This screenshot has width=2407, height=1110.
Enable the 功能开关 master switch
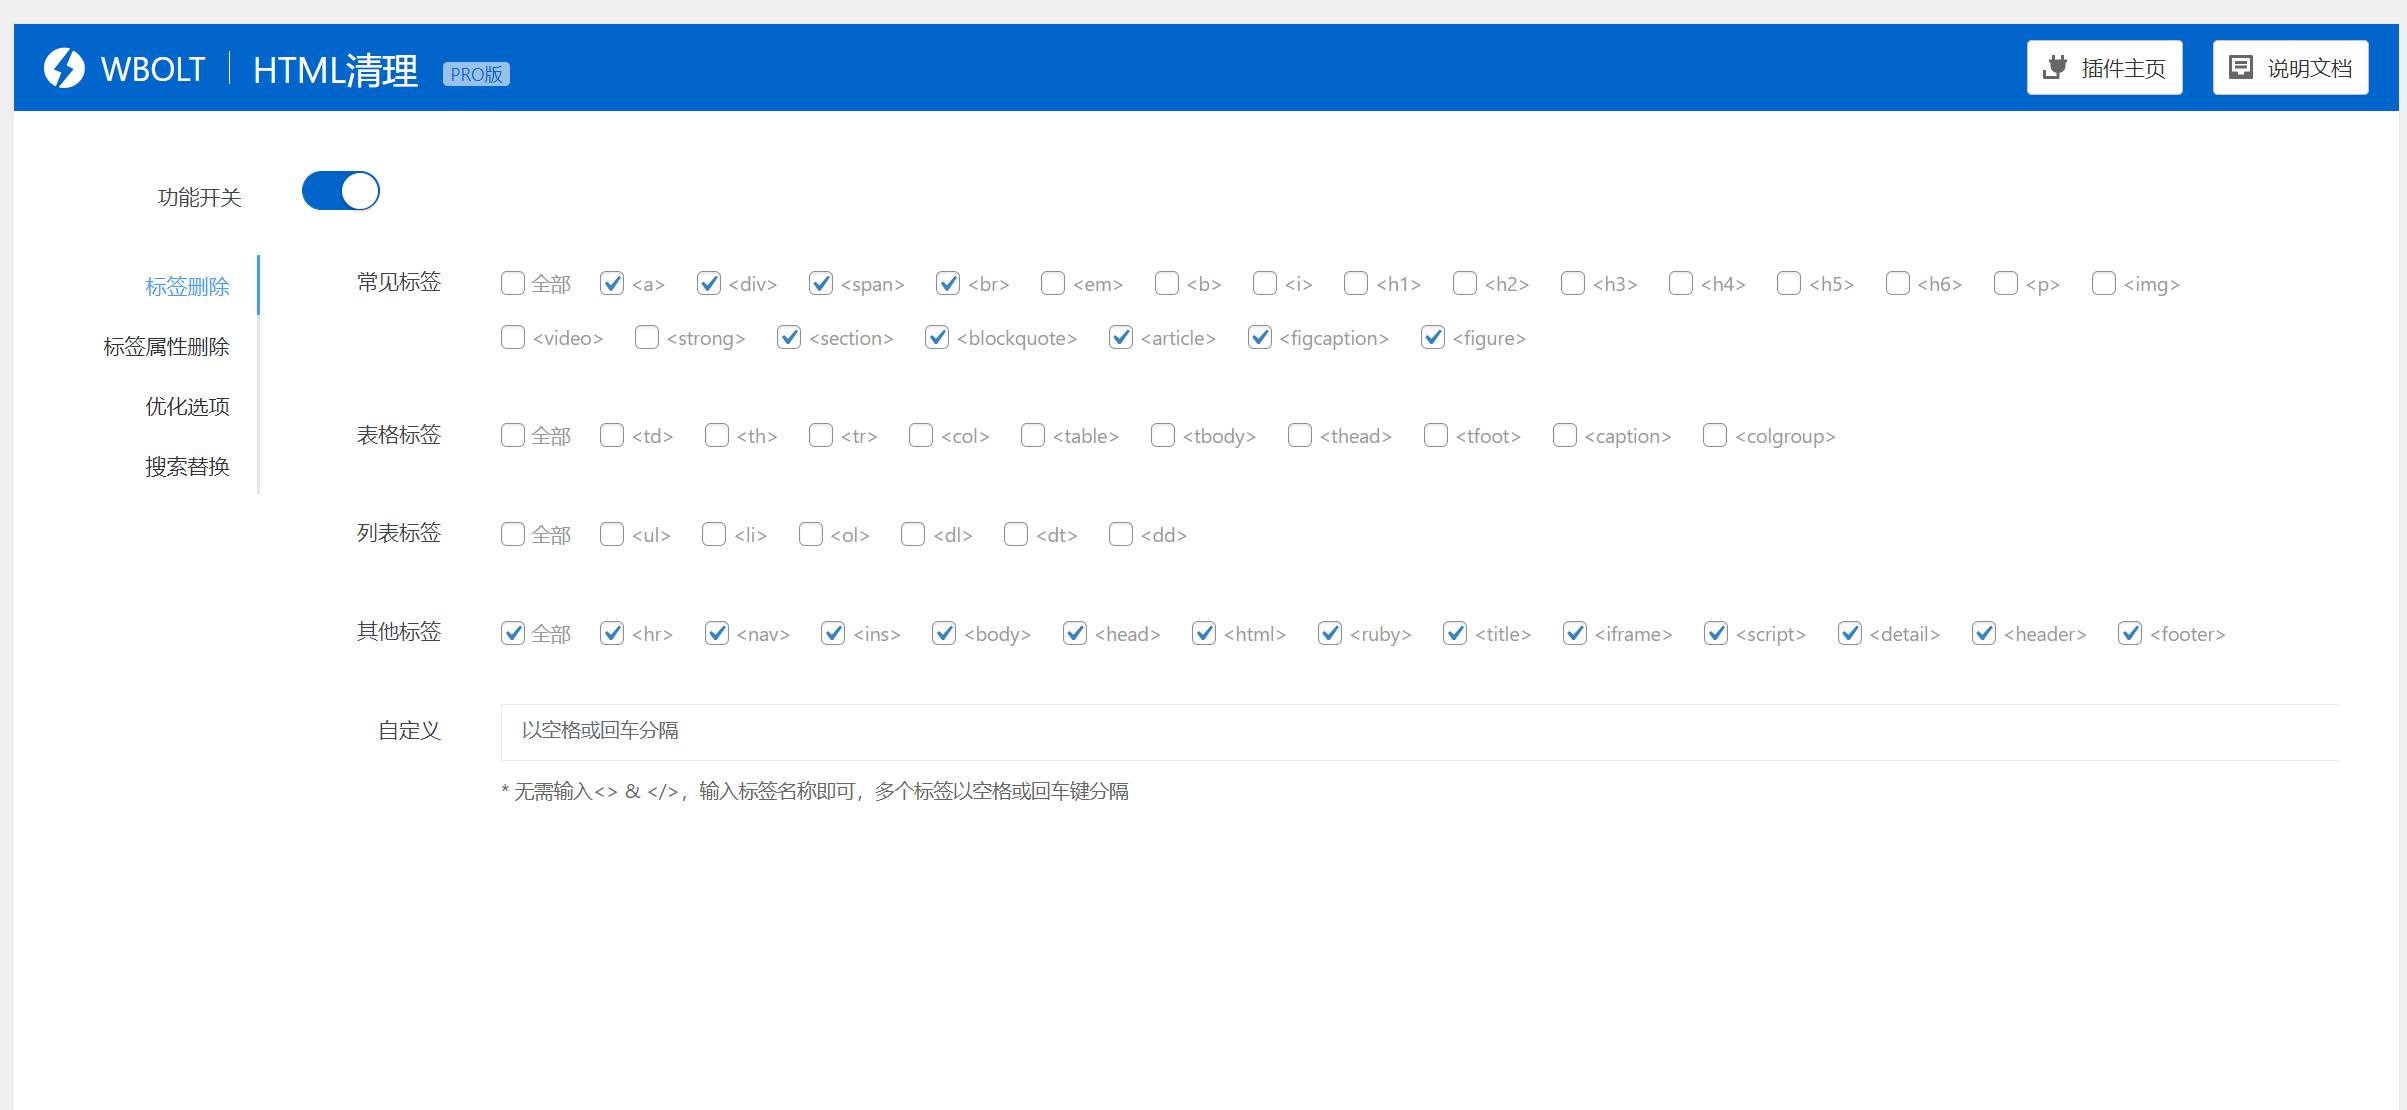click(x=340, y=190)
